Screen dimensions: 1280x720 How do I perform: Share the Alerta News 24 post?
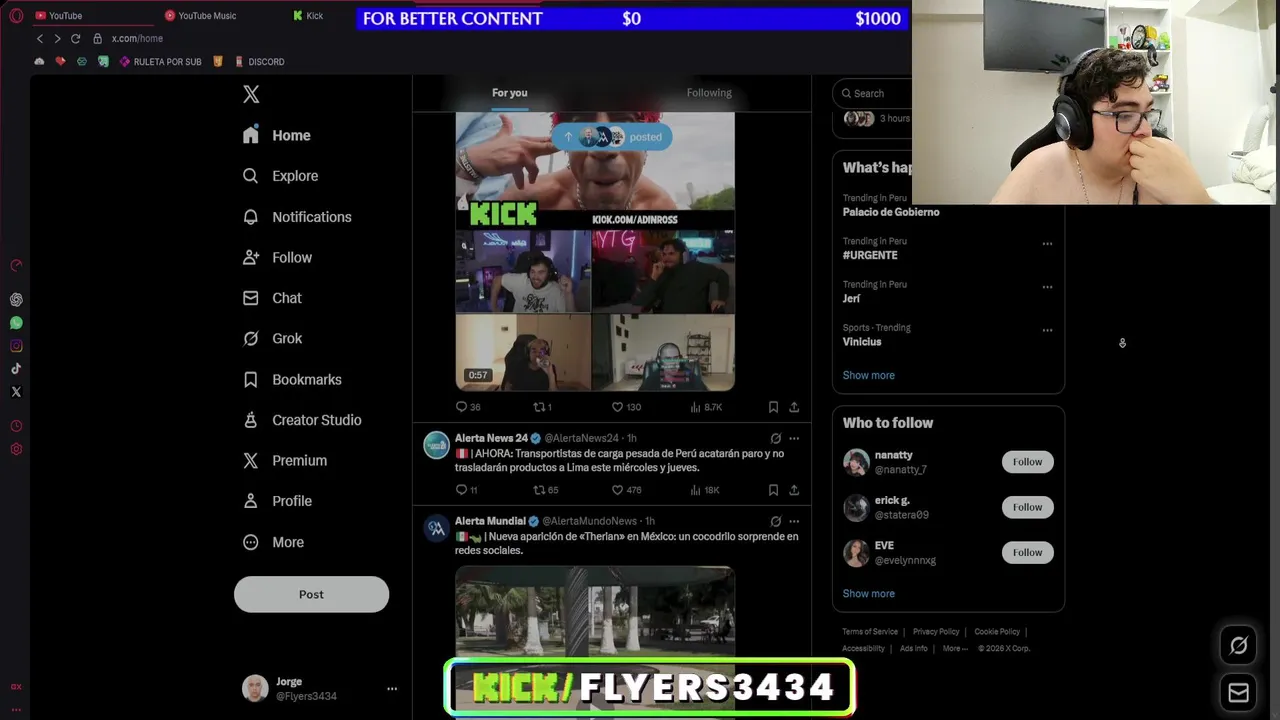[794, 490]
